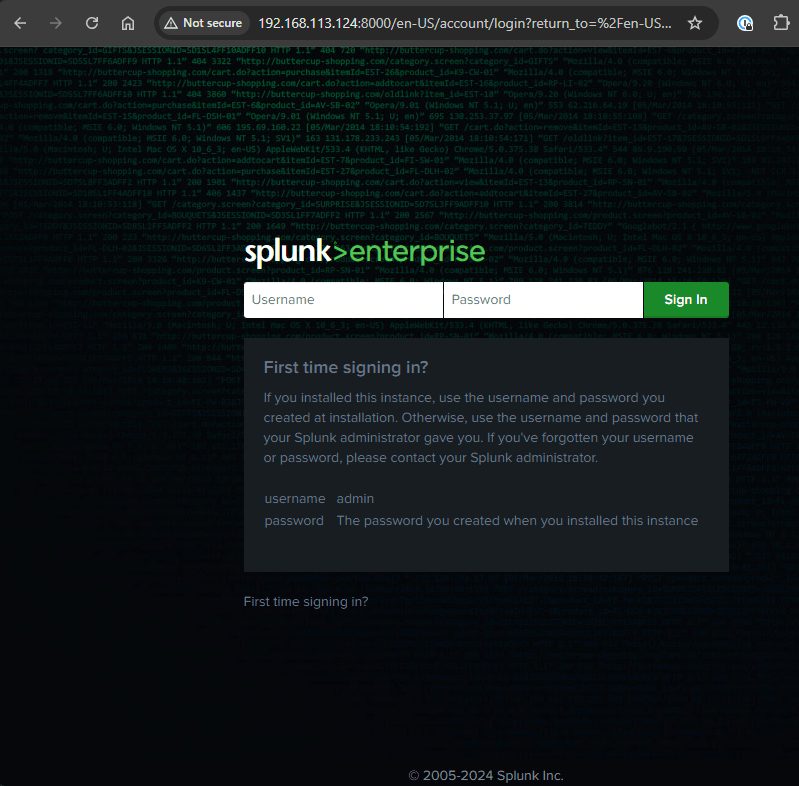
Task: Reload the Splunk login page
Action: pos(92,23)
